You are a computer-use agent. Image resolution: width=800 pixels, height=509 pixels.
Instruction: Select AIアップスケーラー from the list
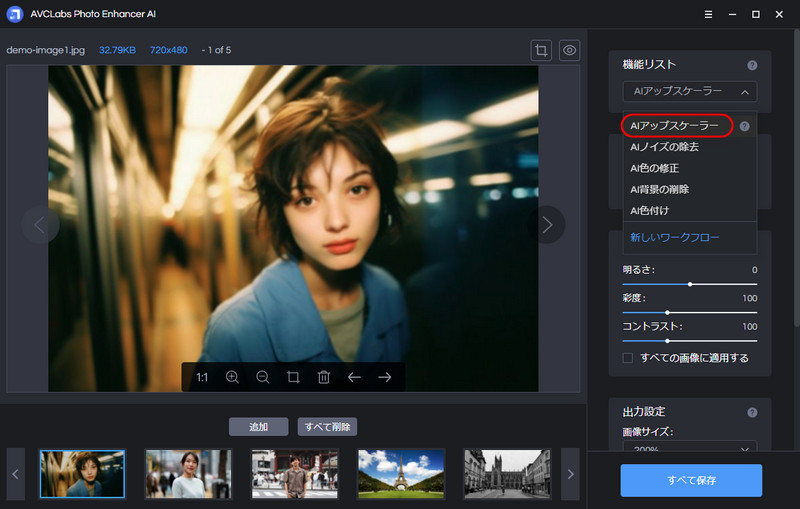pyautogui.click(x=674, y=125)
